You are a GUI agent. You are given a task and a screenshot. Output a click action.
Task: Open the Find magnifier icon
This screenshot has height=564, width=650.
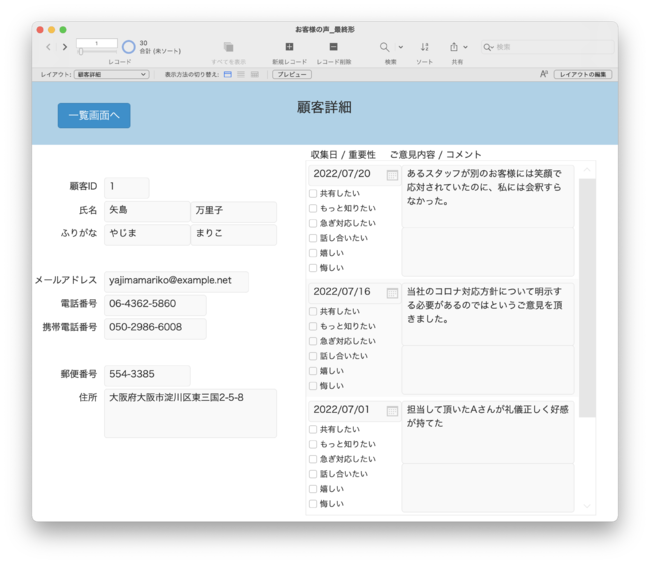384,47
